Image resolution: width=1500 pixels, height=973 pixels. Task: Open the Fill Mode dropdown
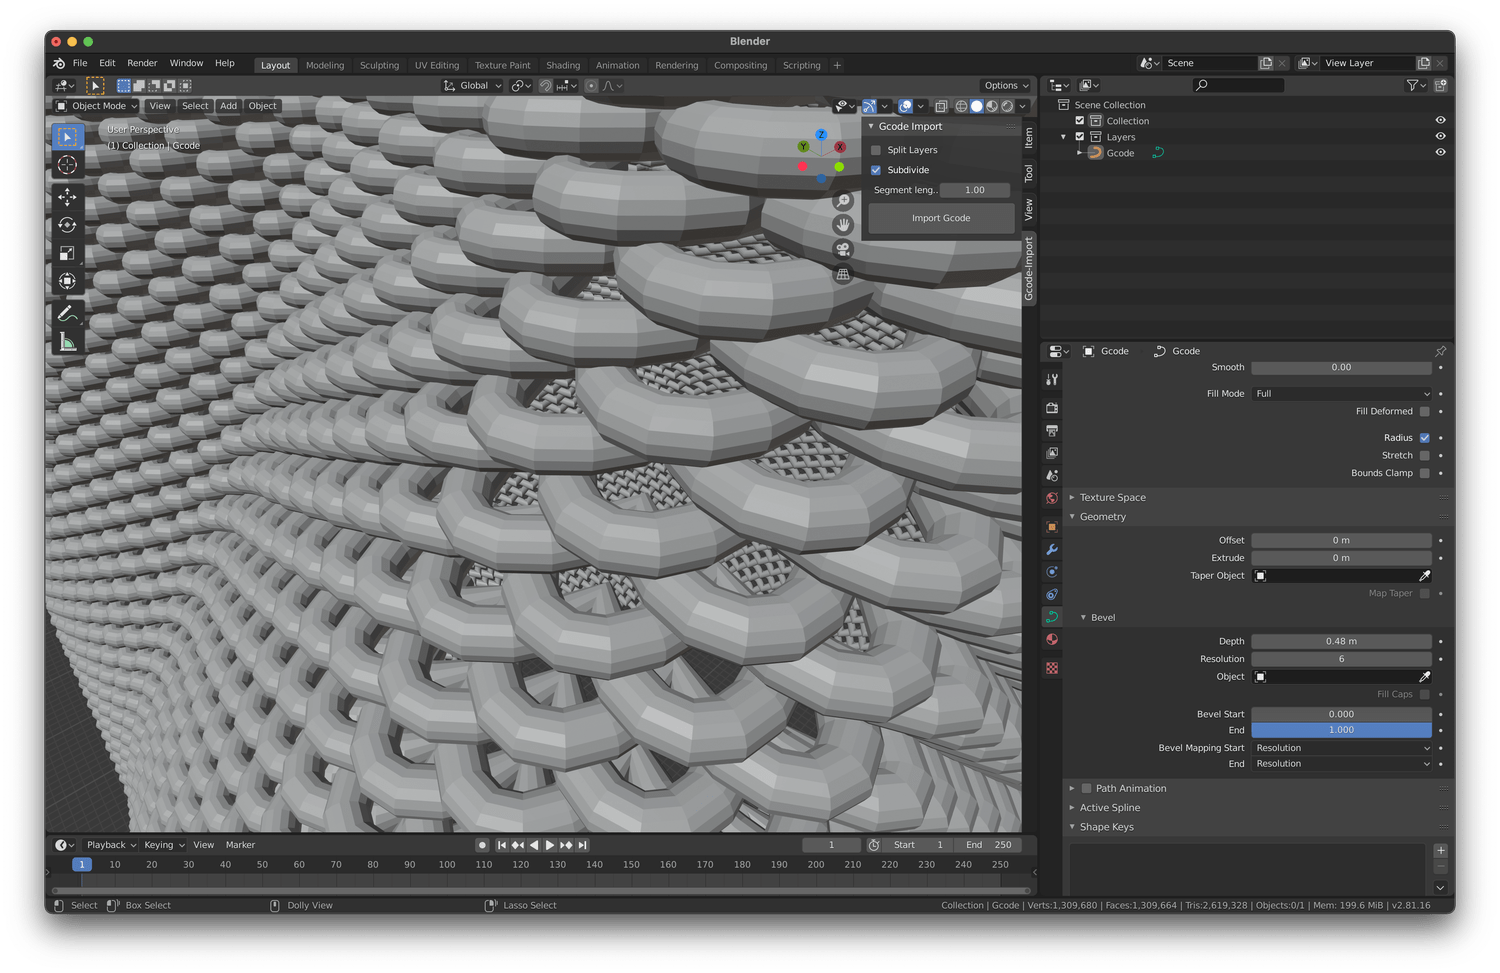click(x=1341, y=393)
